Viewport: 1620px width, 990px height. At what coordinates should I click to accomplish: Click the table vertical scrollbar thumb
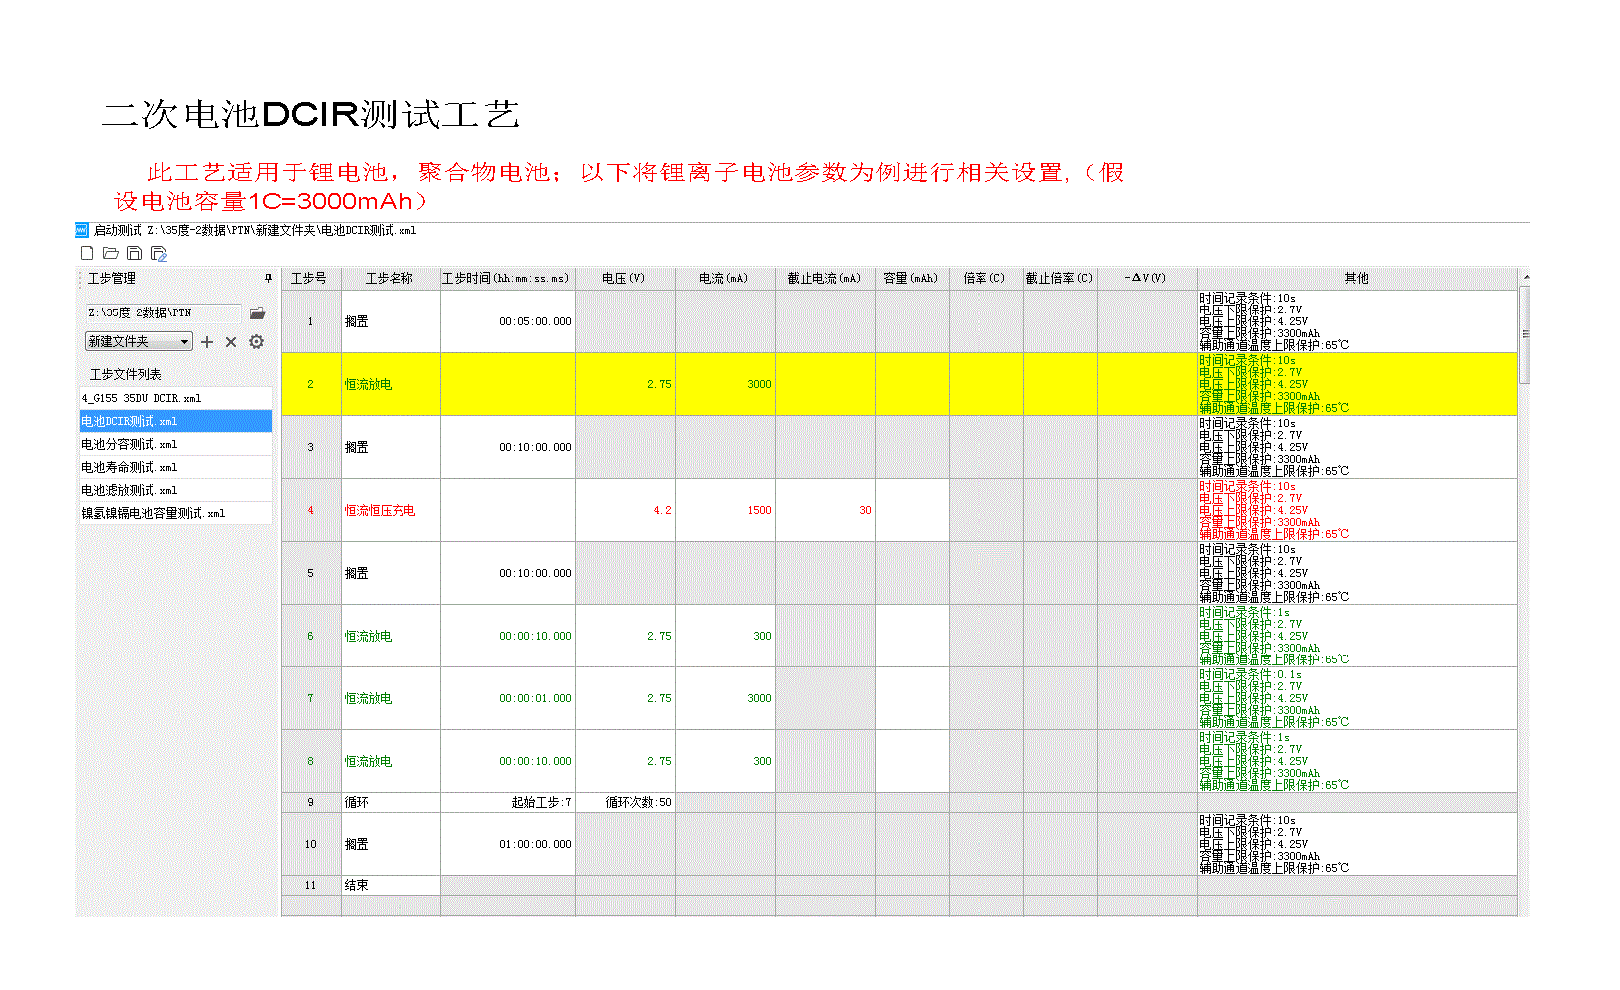(1524, 334)
